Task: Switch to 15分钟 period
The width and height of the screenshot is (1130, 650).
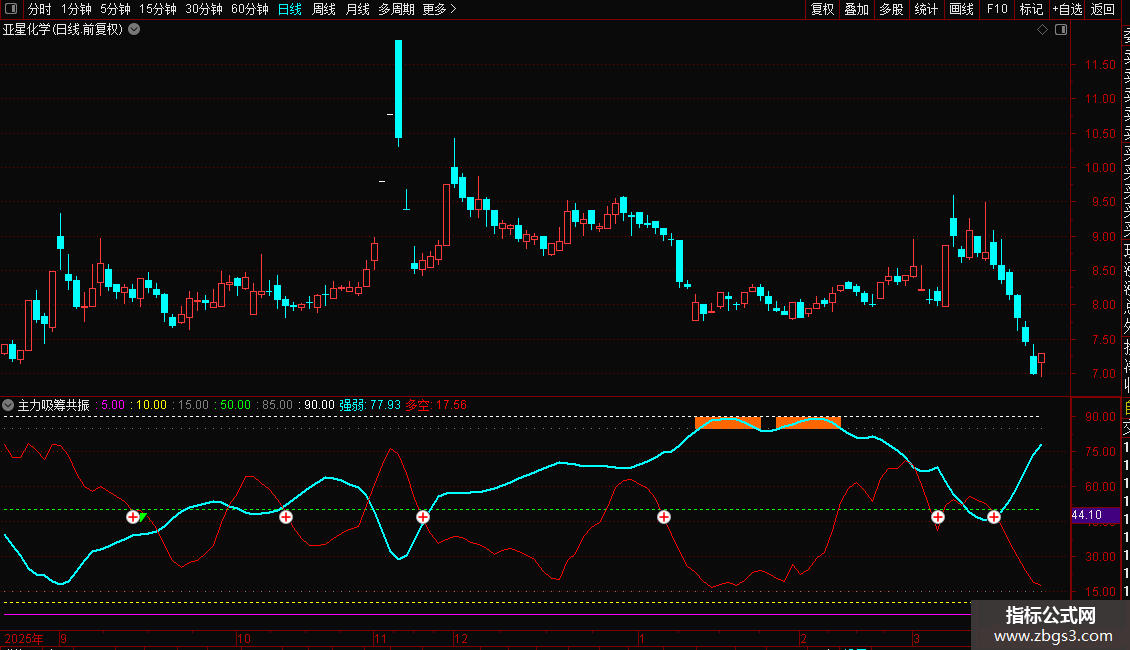Action: click(x=158, y=9)
